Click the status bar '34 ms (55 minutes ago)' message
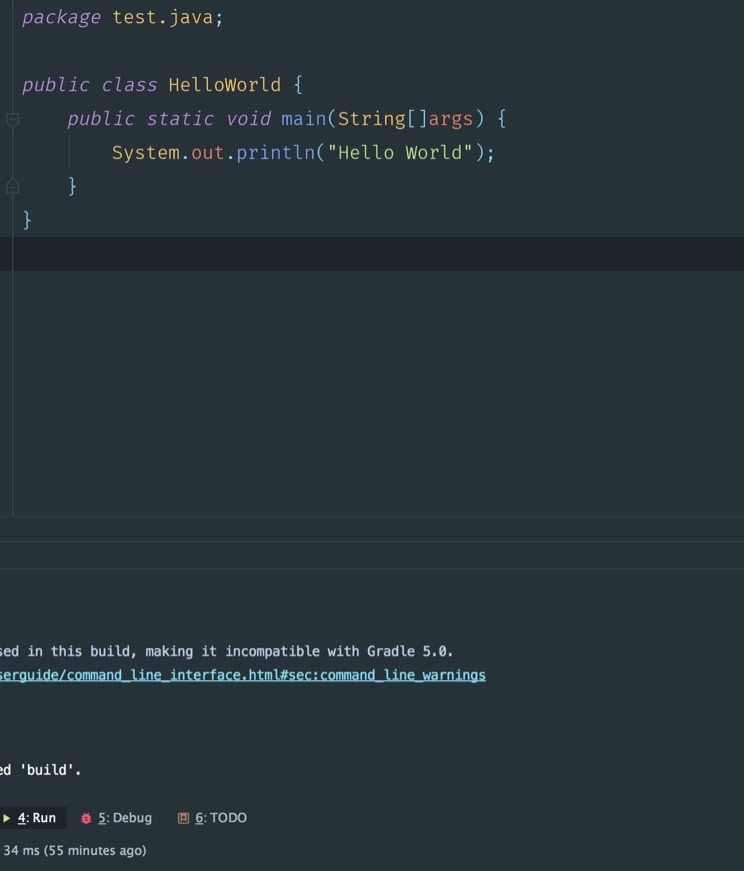Viewport: 744px width, 871px height. (75, 850)
